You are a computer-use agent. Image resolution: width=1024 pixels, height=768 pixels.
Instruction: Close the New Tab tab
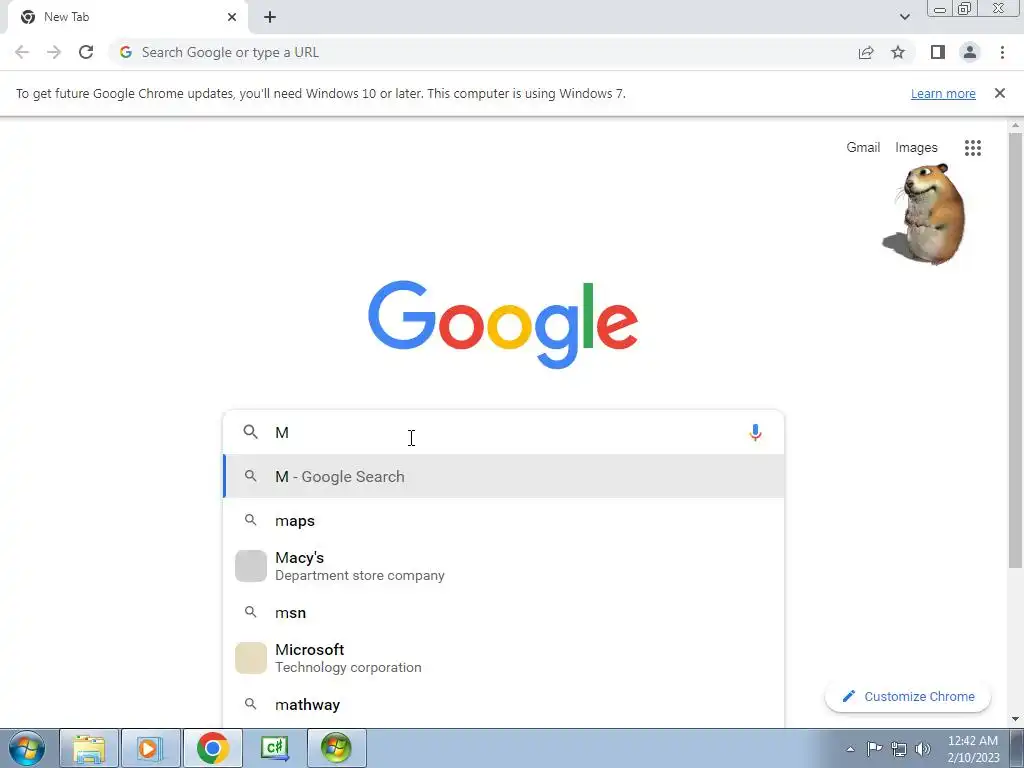point(232,17)
